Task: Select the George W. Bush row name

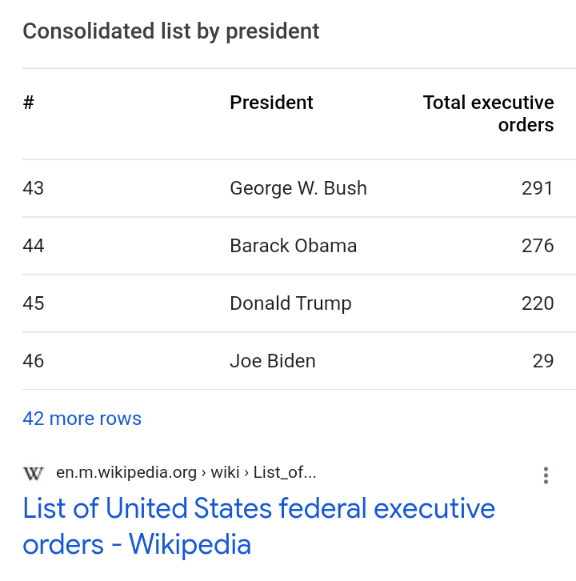Action: pos(298,188)
